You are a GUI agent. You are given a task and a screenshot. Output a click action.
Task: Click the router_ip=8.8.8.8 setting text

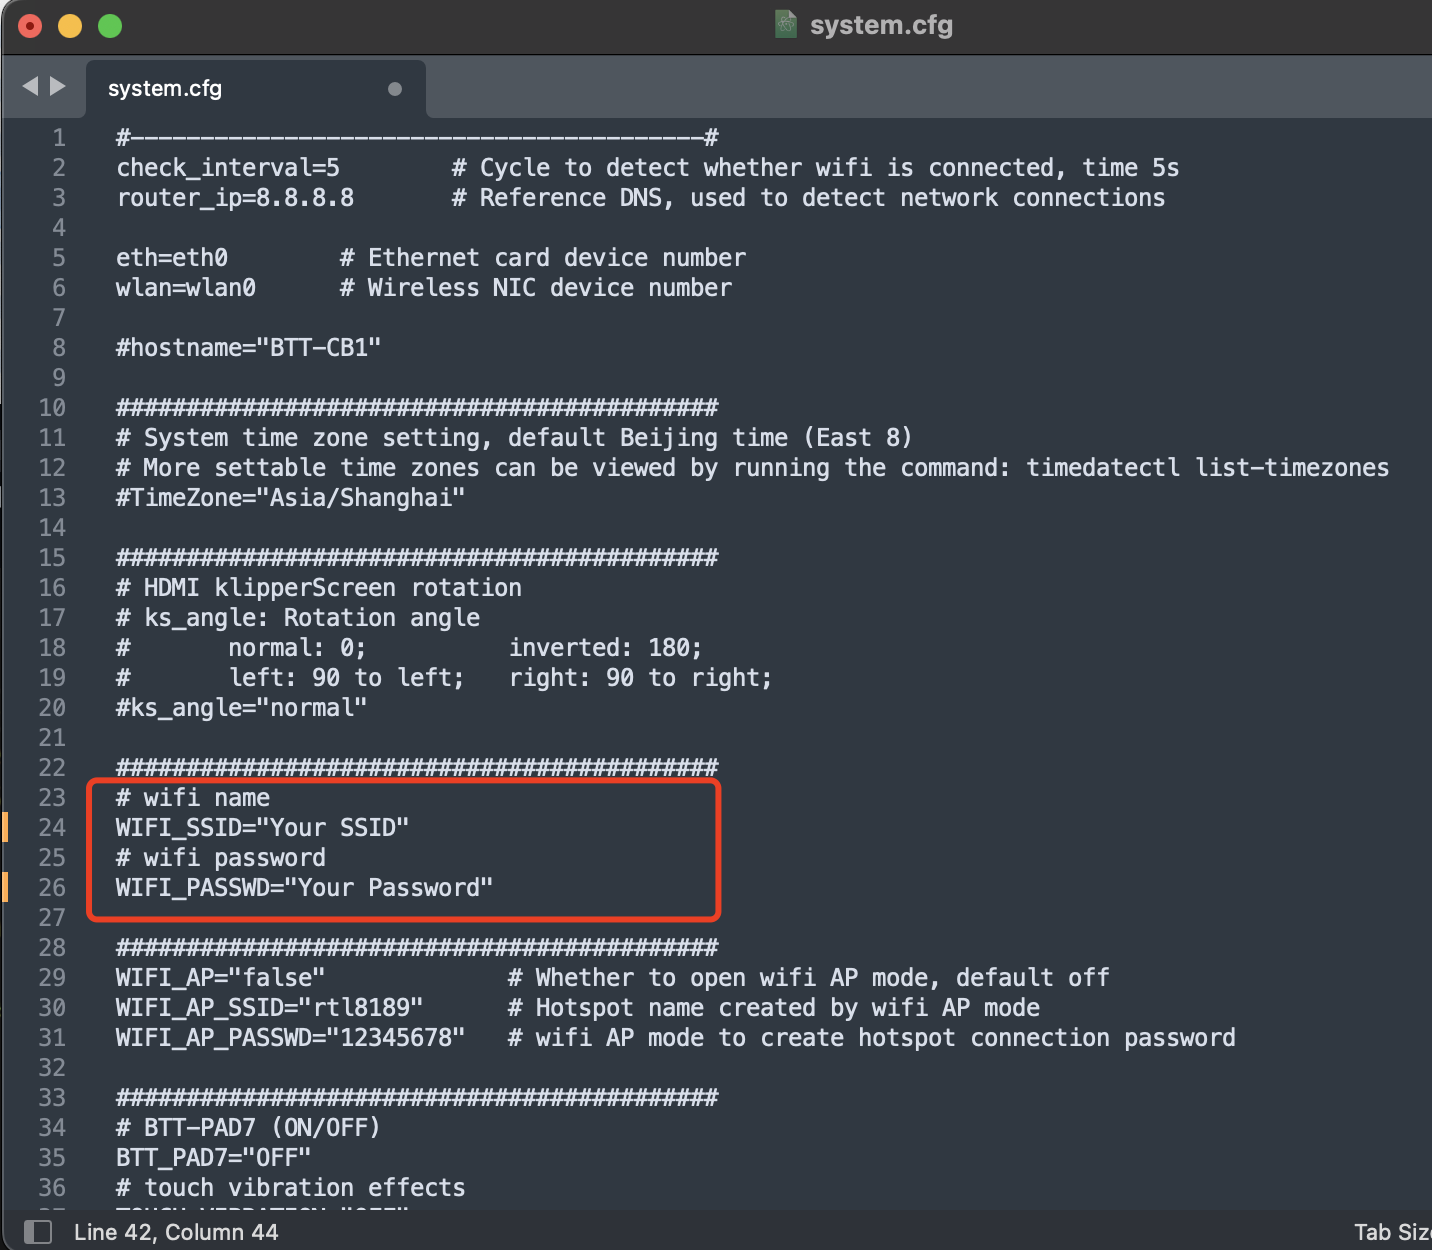coord(235,198)
